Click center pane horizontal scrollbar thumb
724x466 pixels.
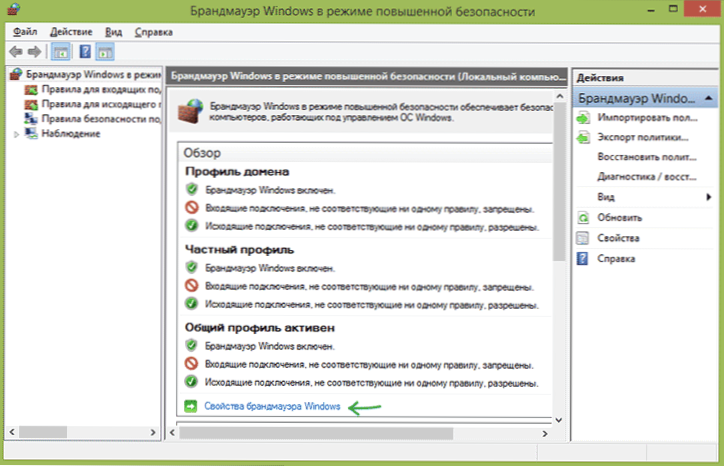[x=316, y=433]
